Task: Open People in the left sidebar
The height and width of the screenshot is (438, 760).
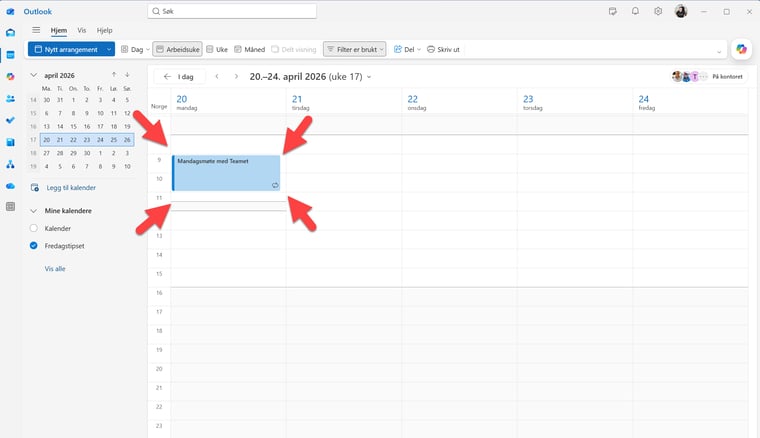Action: pos(11,98)
